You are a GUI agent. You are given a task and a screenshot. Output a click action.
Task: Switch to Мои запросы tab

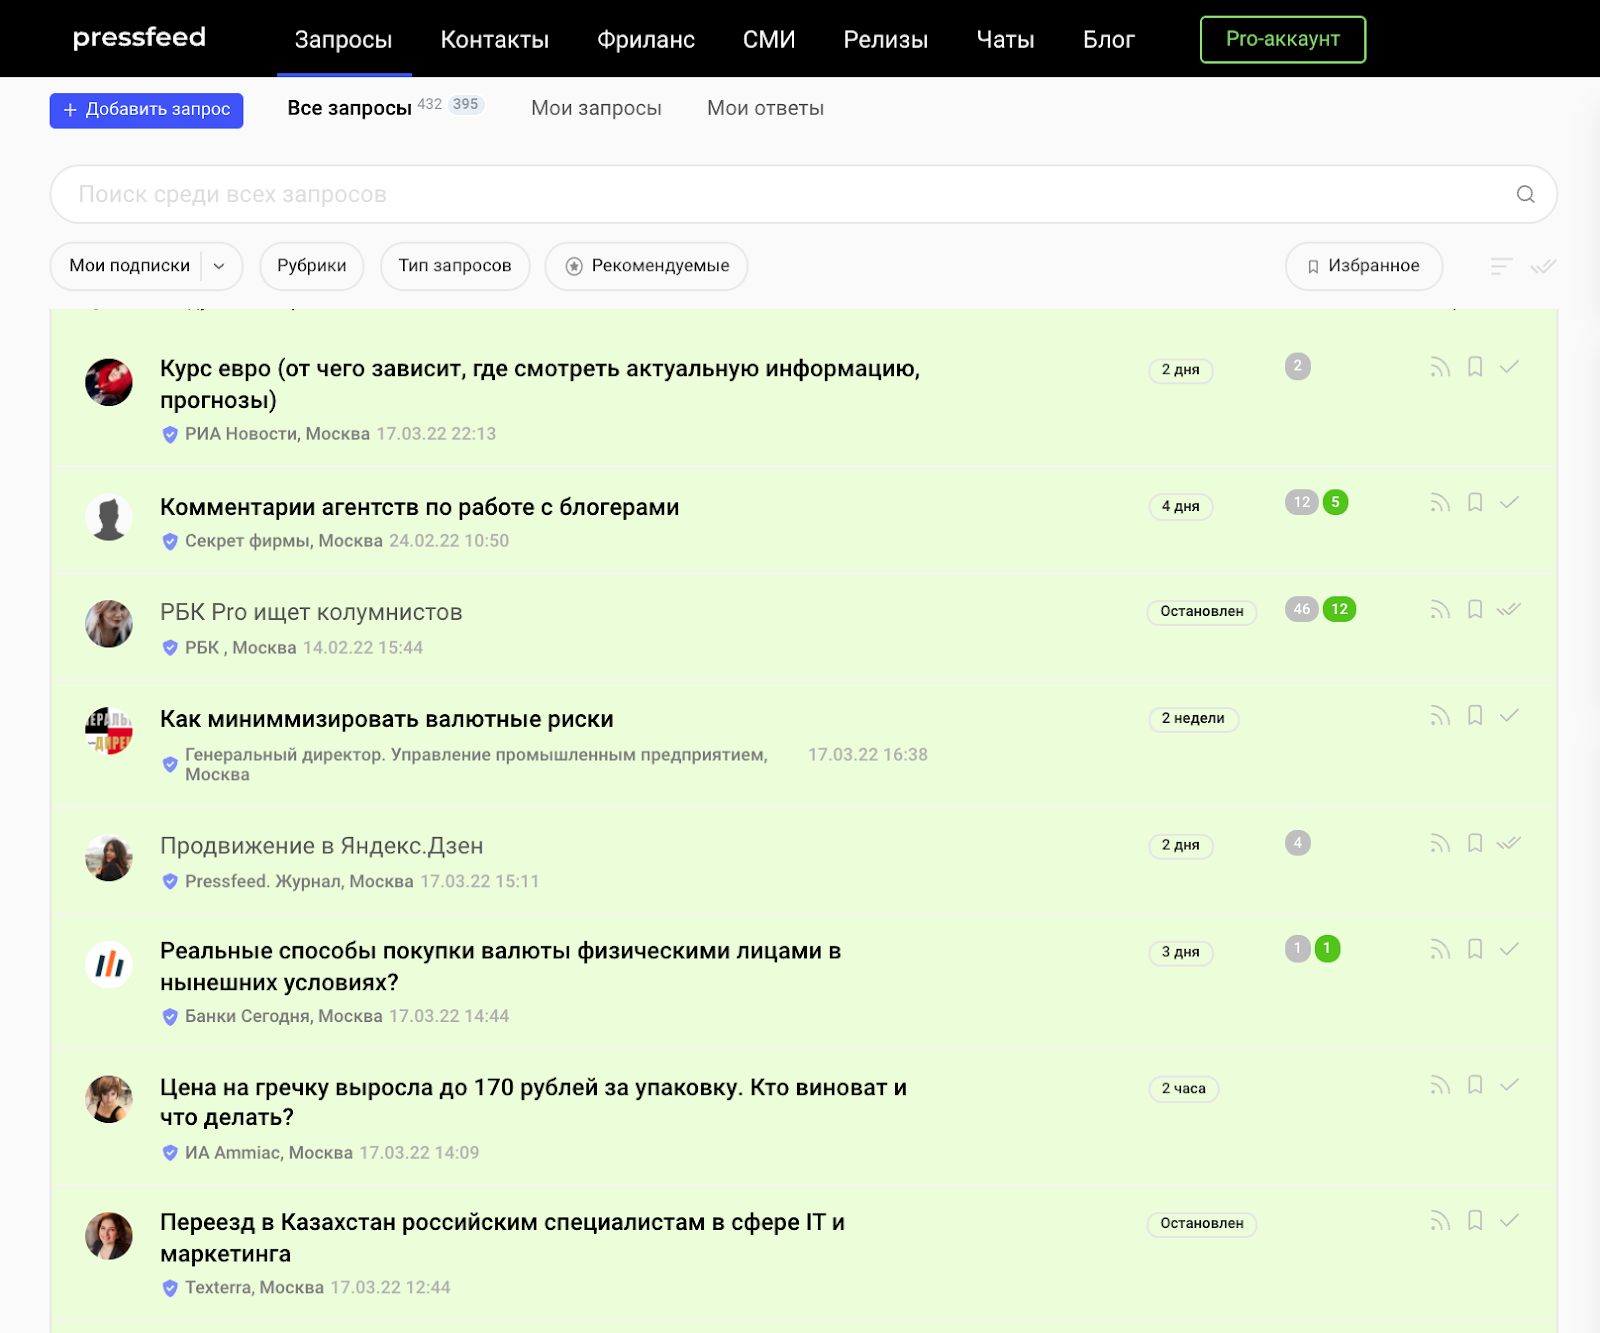[596, 108]
